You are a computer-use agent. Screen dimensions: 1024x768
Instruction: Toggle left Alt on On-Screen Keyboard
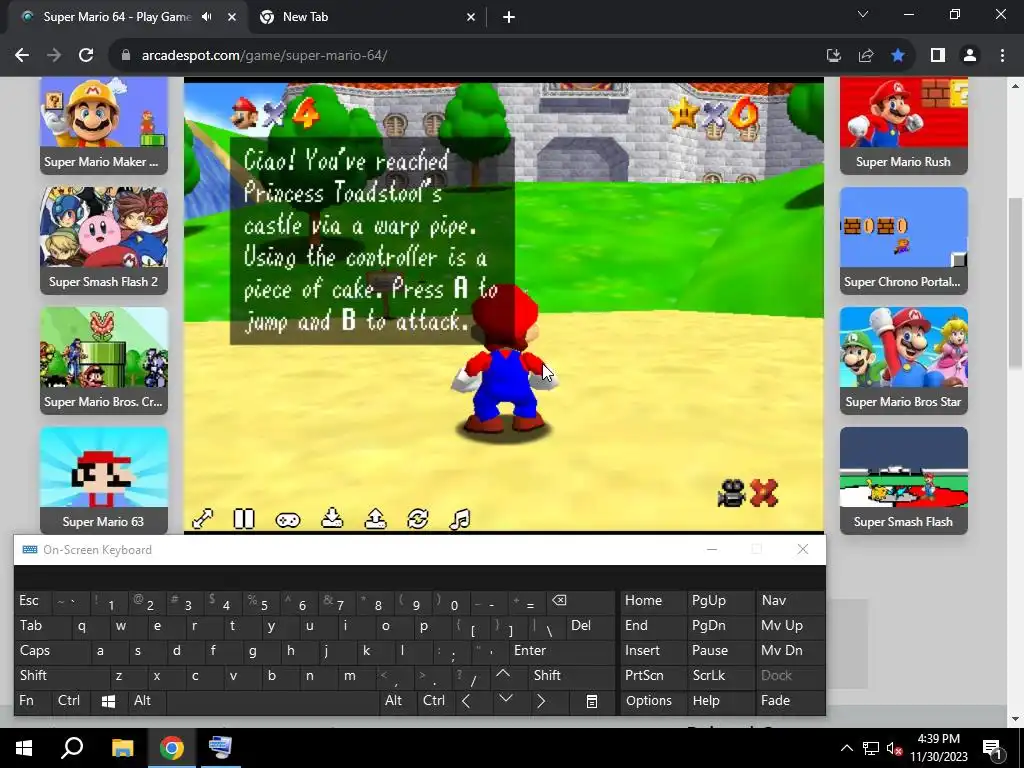[x=147, y=701]
